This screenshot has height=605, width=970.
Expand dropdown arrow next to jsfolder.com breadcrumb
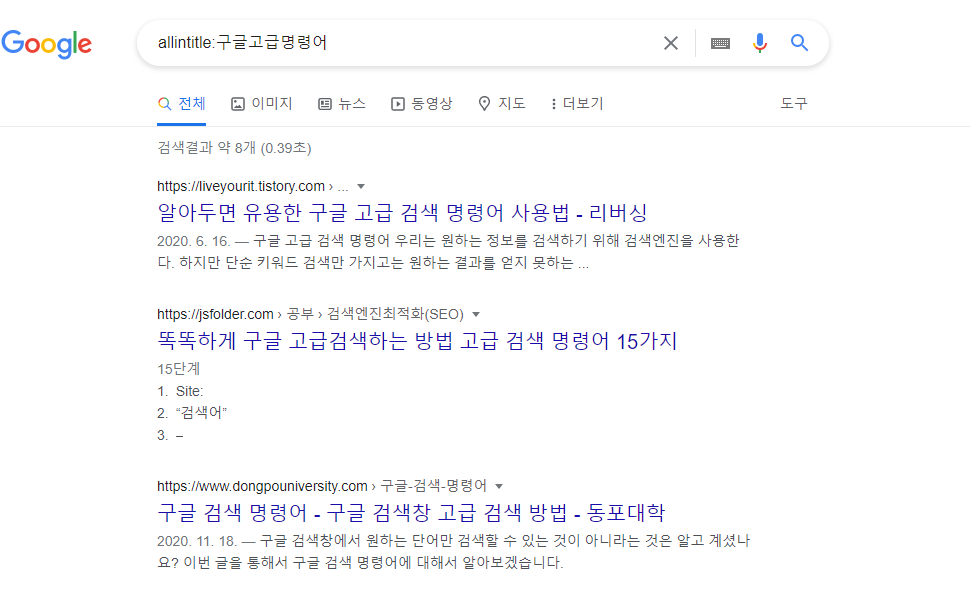[x=476, y=314]
